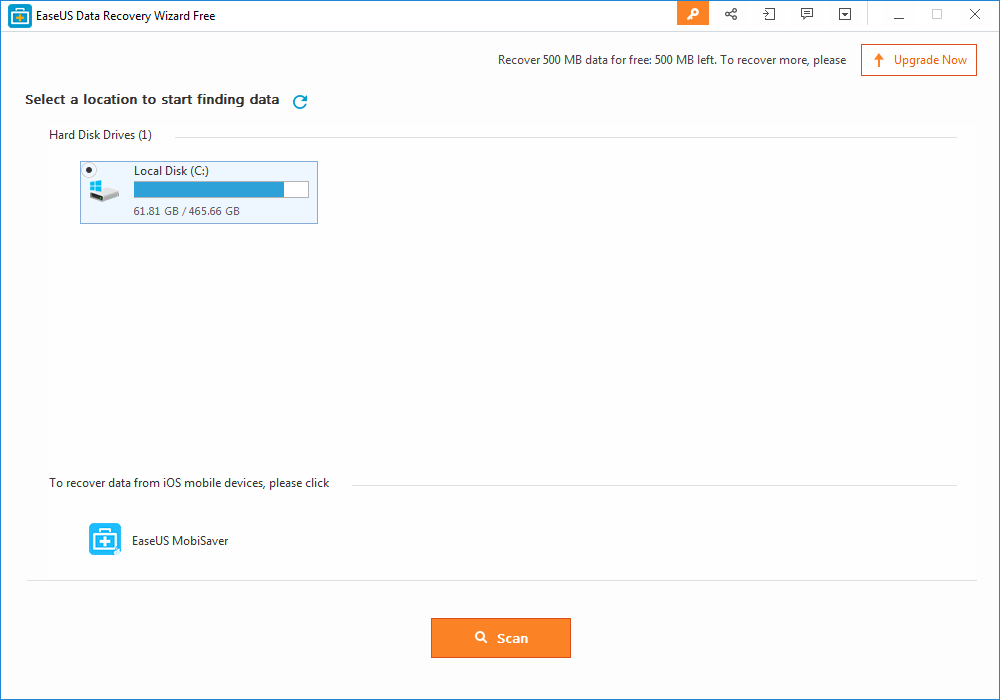Minimize the EaseUS window
The height and width of the screenshot is (700, 1000).
(899, 15)
